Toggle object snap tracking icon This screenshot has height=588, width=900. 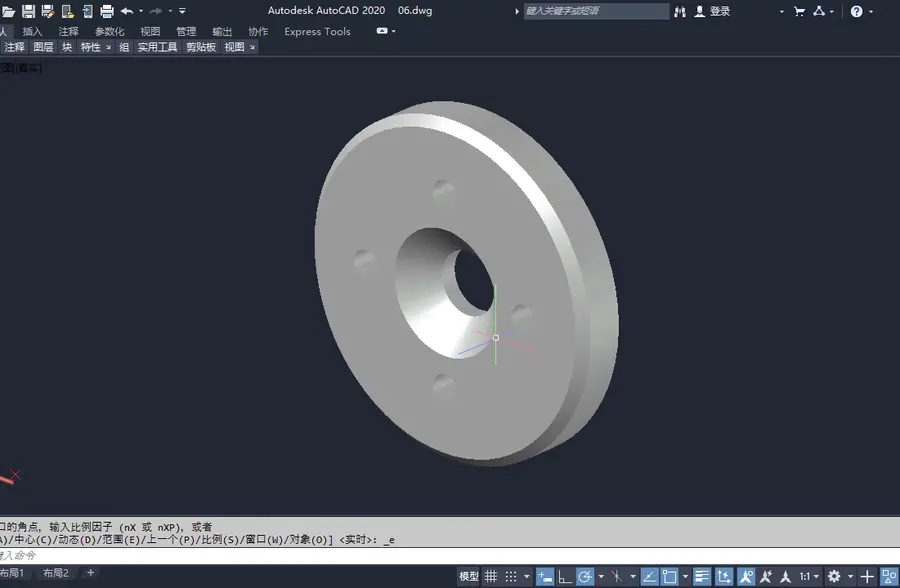pos(649,577)
